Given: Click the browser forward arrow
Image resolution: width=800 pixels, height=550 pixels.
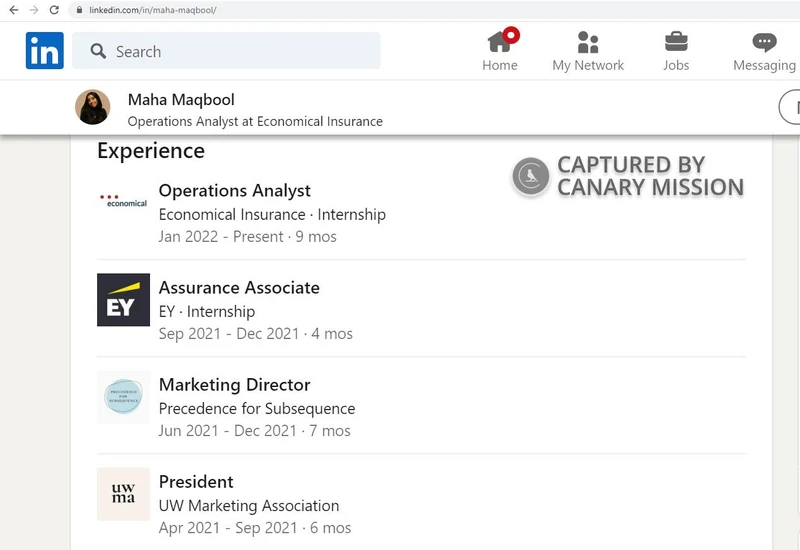Looking at the screenshot, I should point(34,10).
